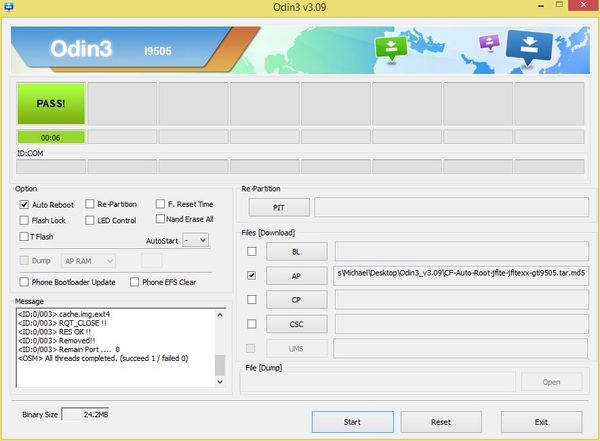Viewport: 600px width, 441px height.
Task: Click the 00:06 elapsed time progress bar
Action: [51, 137]
